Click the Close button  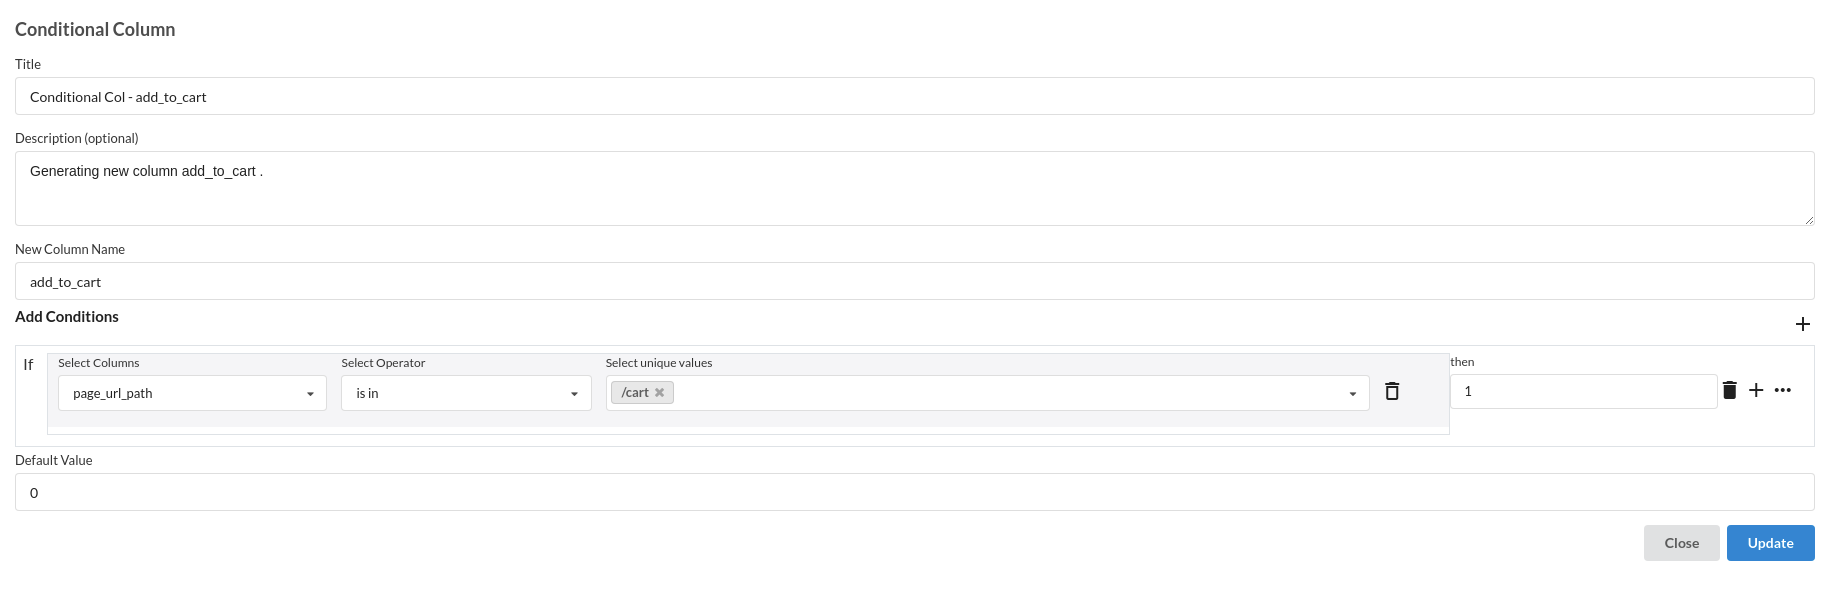[1681, 543]
